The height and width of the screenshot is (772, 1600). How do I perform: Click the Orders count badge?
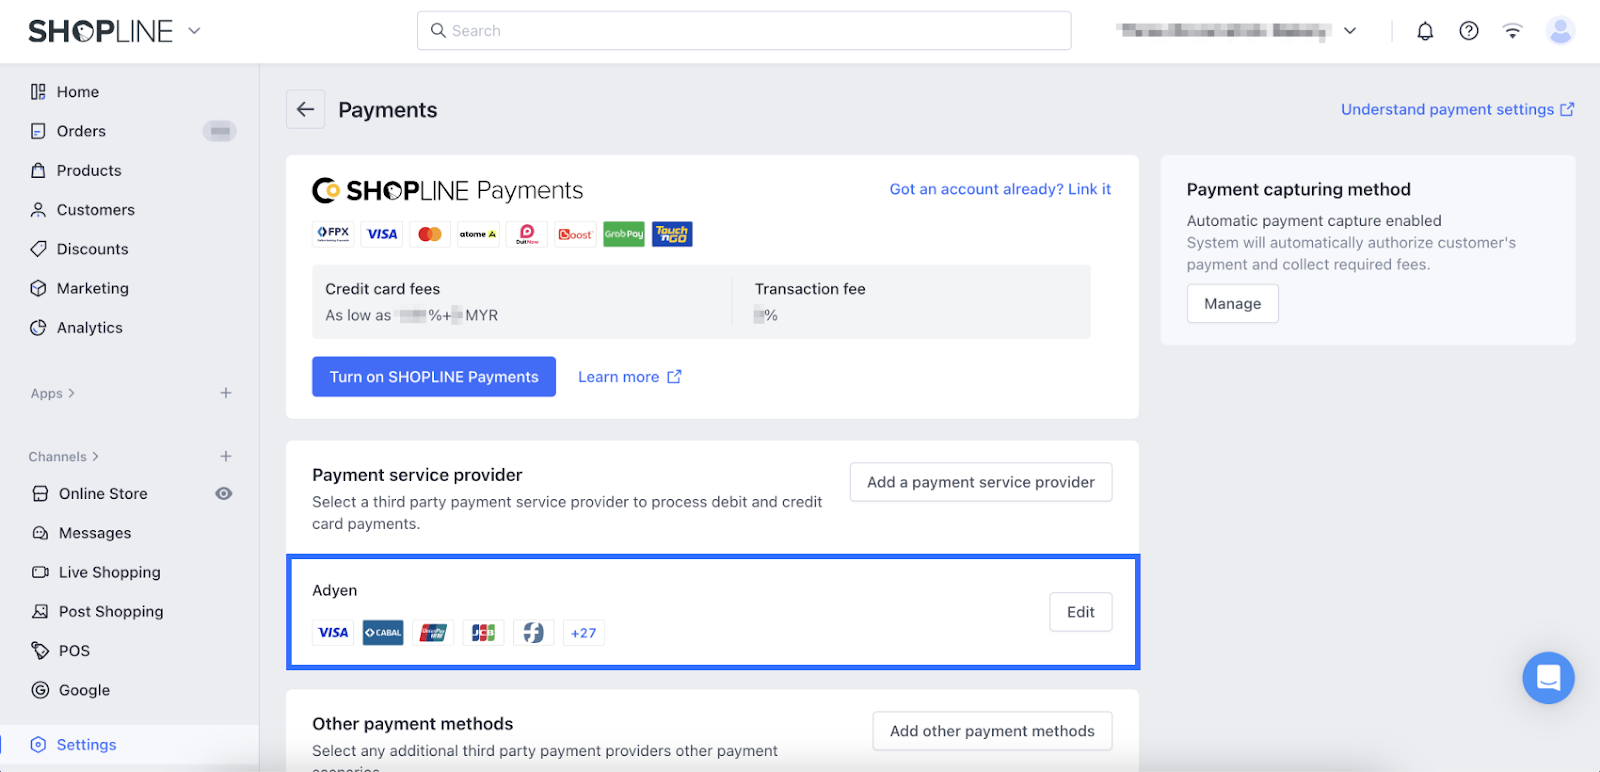click(220, 131)
